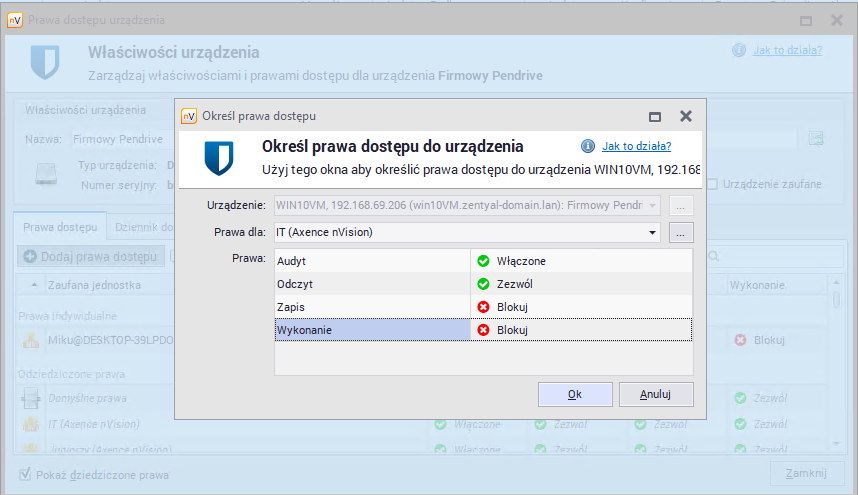Viewport: 858px width, 495px height.
Task: Click the red Blokuj icon for Wykonanie
Action: coord(483,330)
